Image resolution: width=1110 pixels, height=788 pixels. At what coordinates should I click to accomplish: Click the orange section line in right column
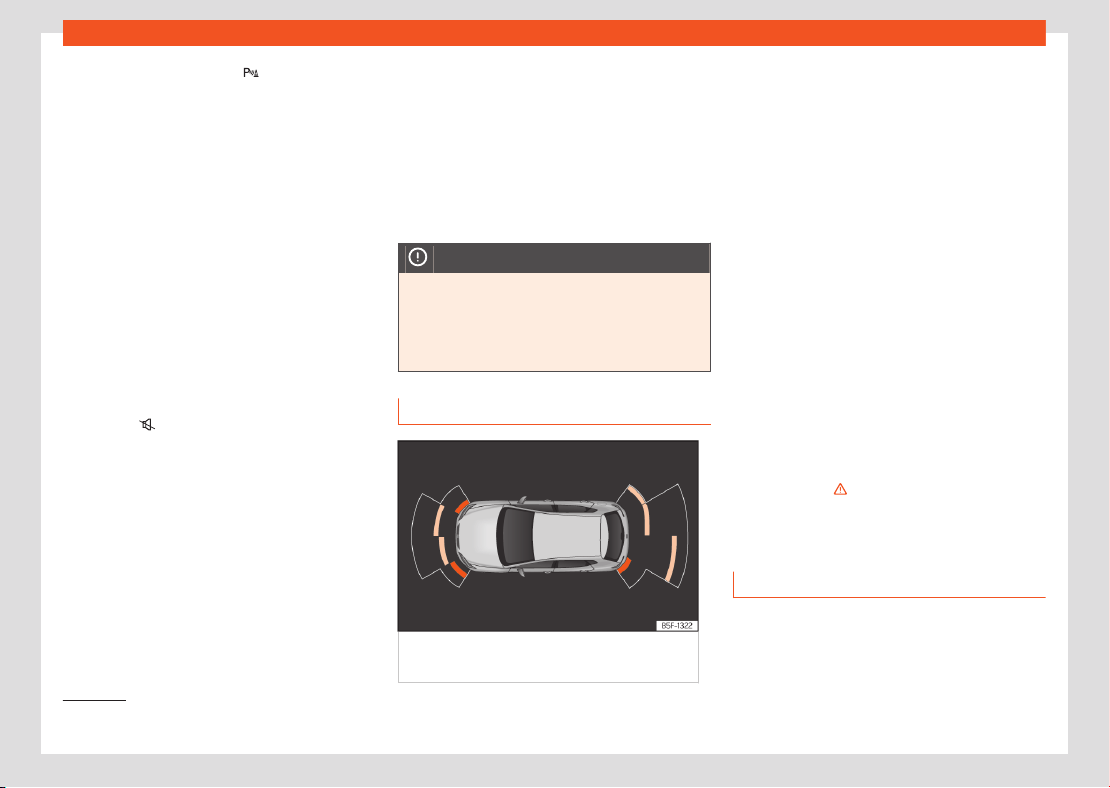889,597
